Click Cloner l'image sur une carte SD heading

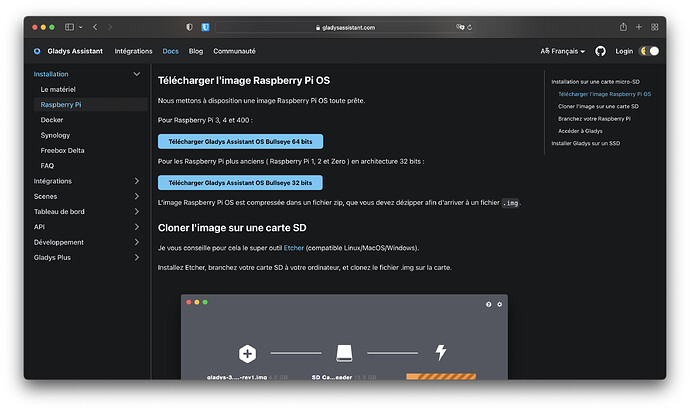232,228
